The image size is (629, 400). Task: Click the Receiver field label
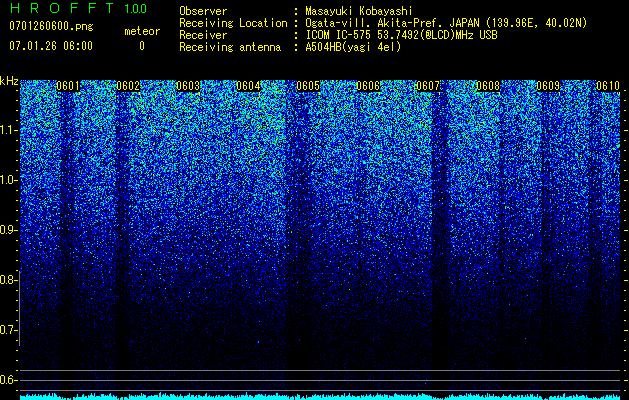click(x=203, y=35)
